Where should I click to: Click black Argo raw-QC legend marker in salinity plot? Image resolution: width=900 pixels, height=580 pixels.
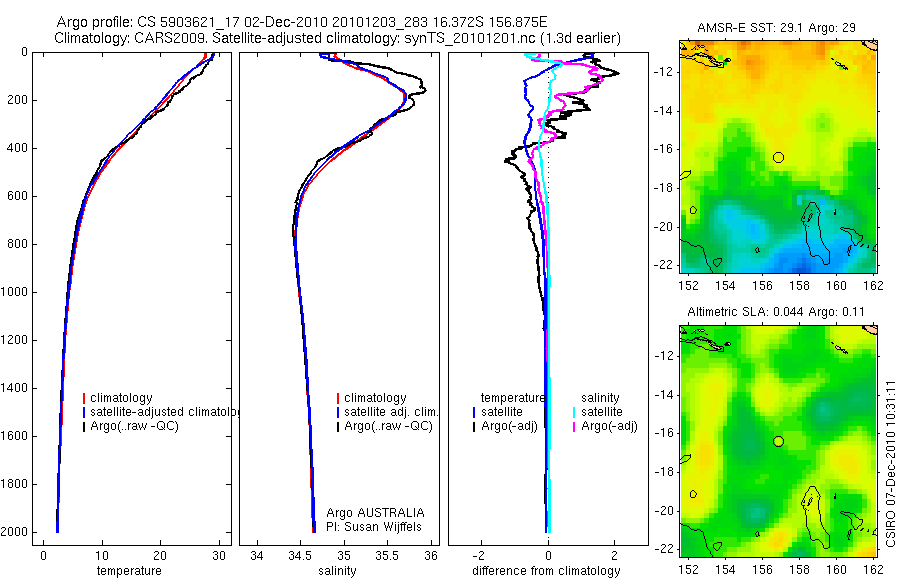pos(338,426)
